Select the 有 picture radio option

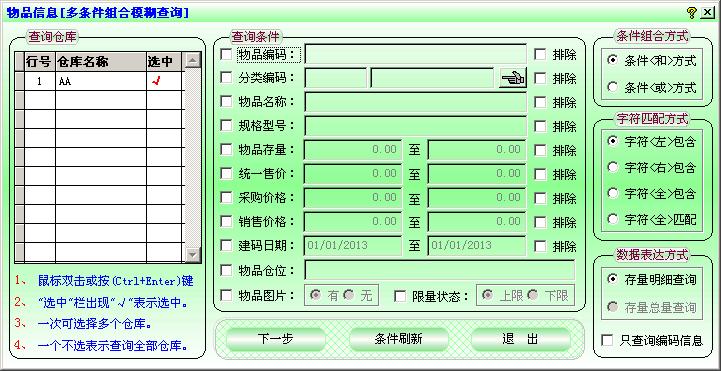315,296
